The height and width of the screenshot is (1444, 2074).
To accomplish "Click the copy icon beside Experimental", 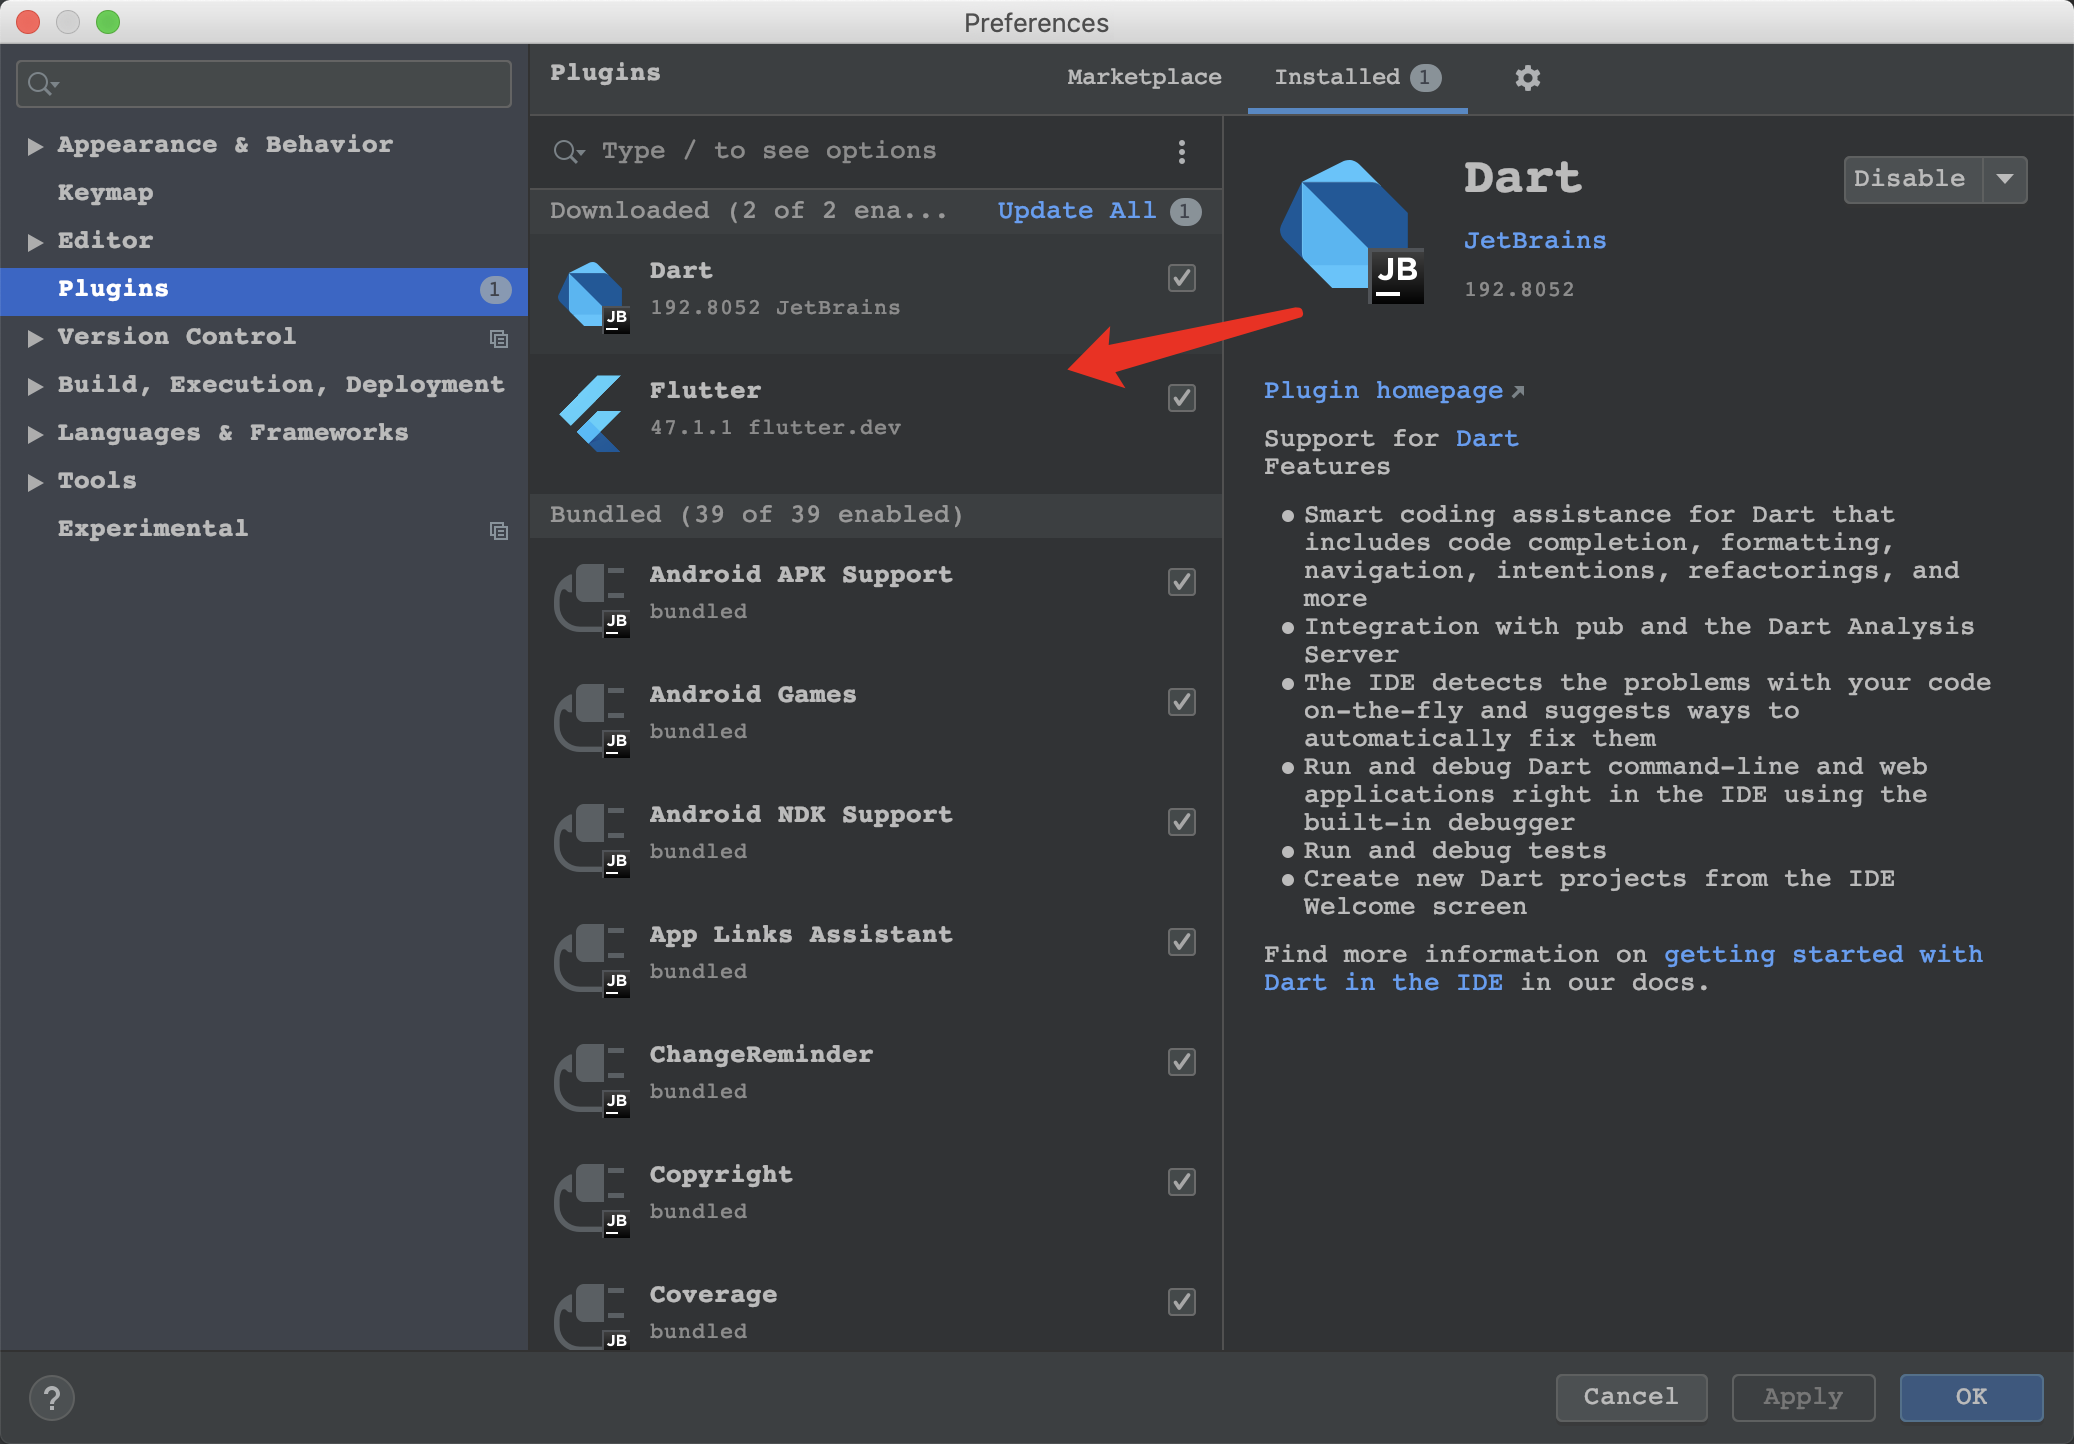I will tap(498, 531).
